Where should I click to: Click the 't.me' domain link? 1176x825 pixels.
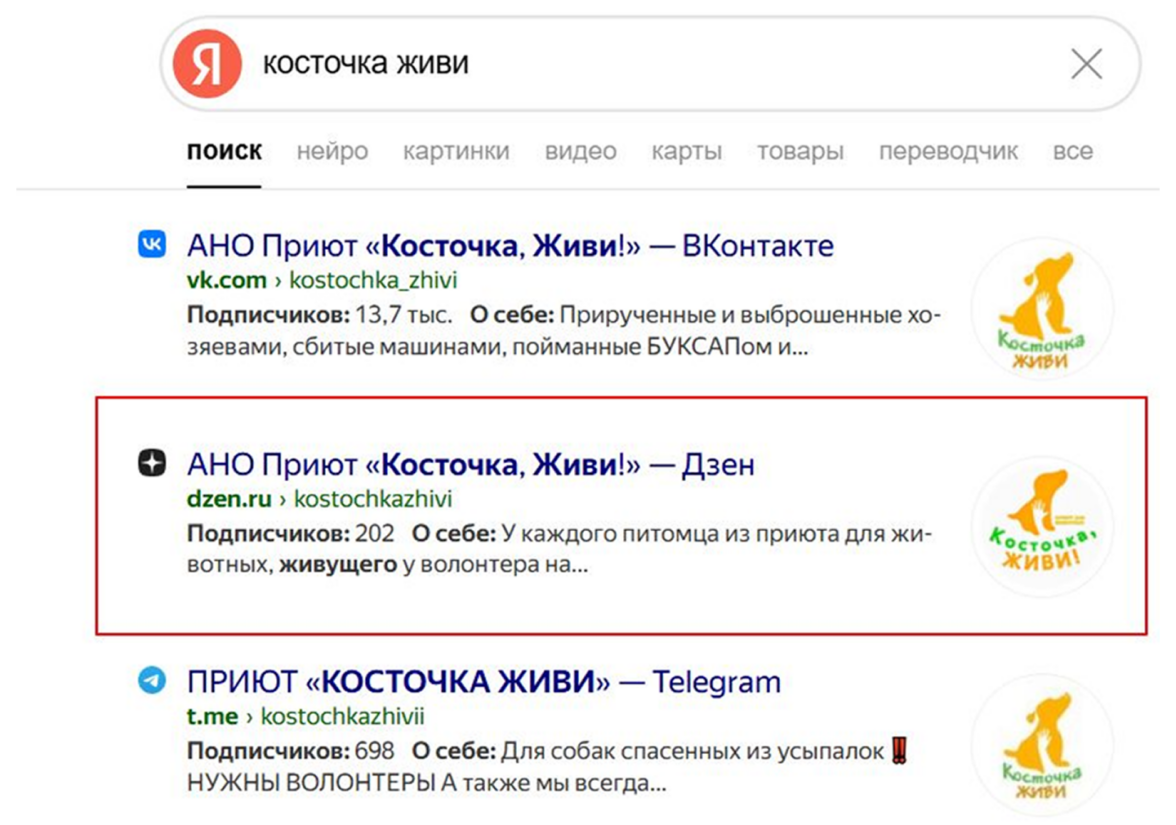(212, 716)
